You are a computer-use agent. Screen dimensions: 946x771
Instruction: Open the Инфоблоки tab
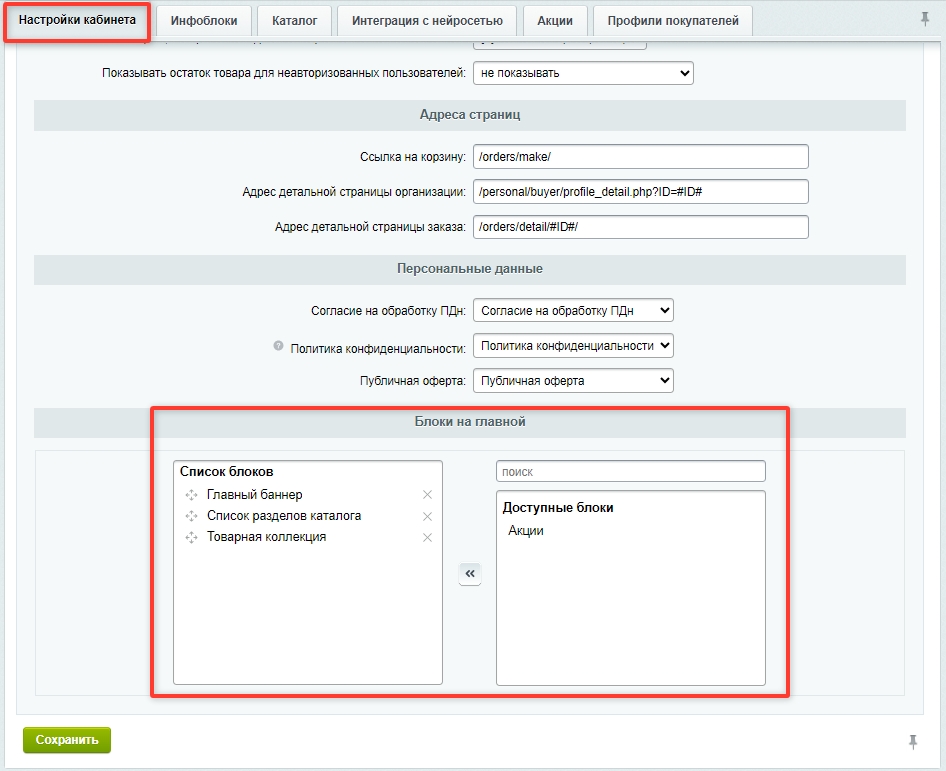(x=204, y=21)
